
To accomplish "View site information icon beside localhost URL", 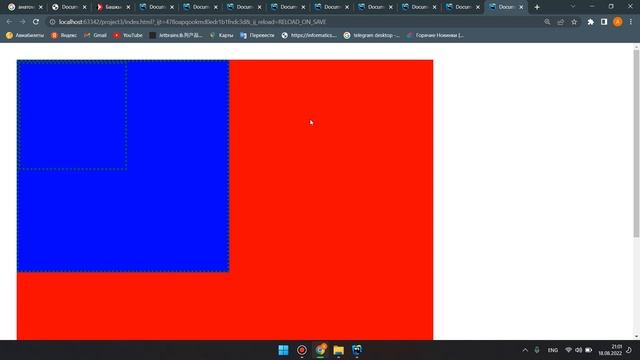I will coord(52,22).
